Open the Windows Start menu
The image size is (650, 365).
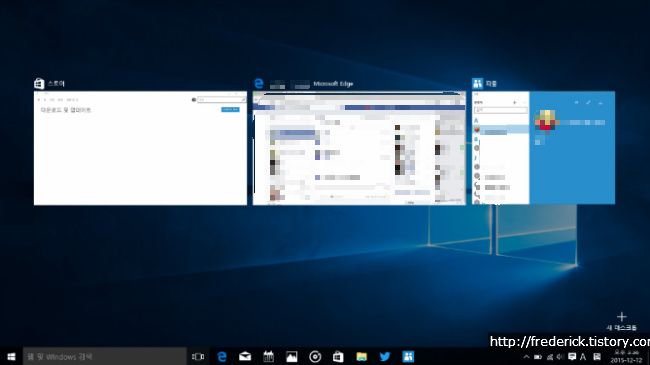[x=11, y=357]
